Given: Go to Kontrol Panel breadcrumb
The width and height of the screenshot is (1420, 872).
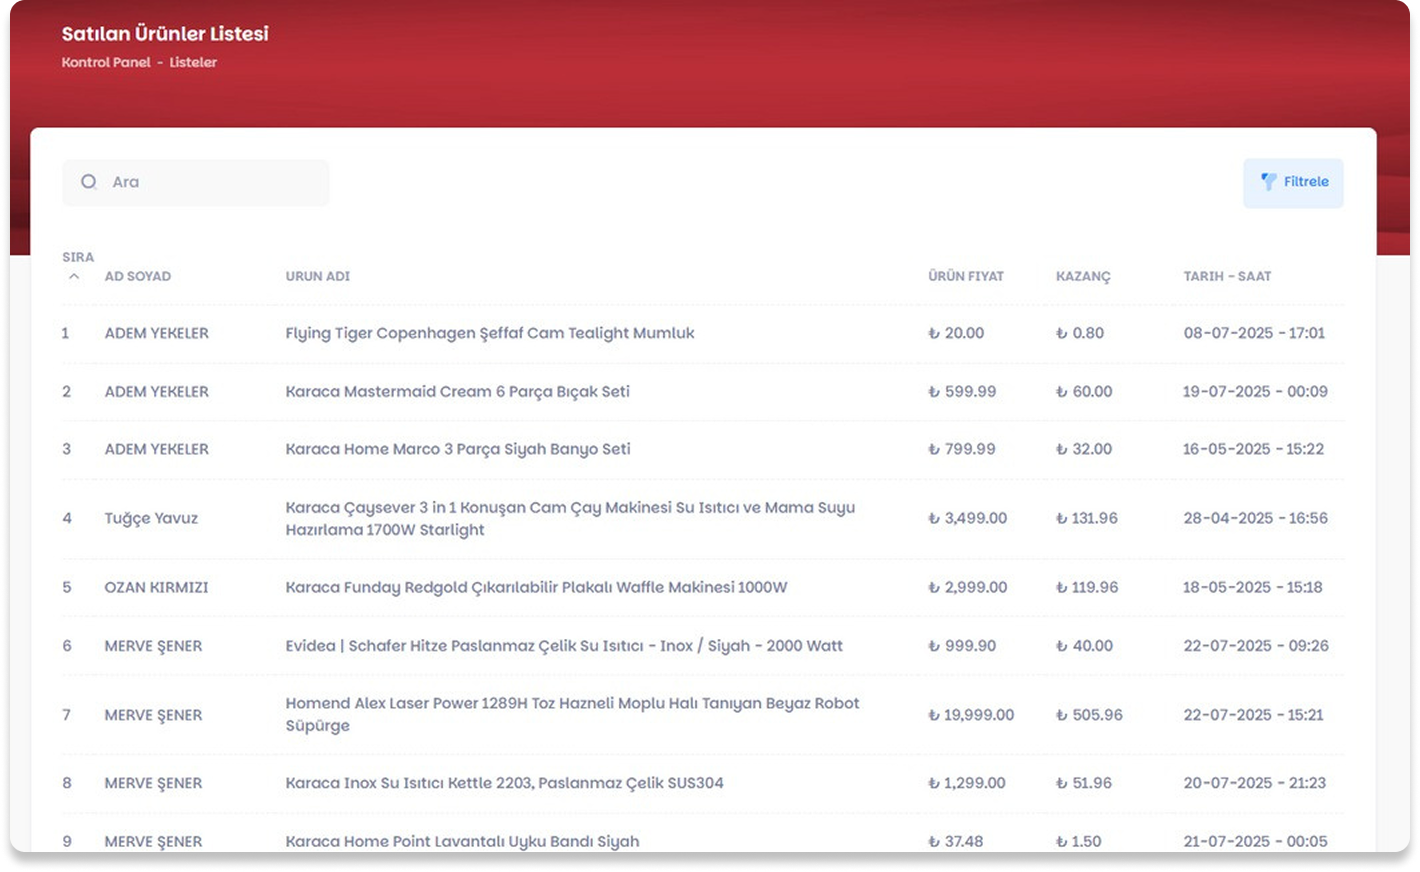Looking at the screenshot, I should click(x=106, y=62).
